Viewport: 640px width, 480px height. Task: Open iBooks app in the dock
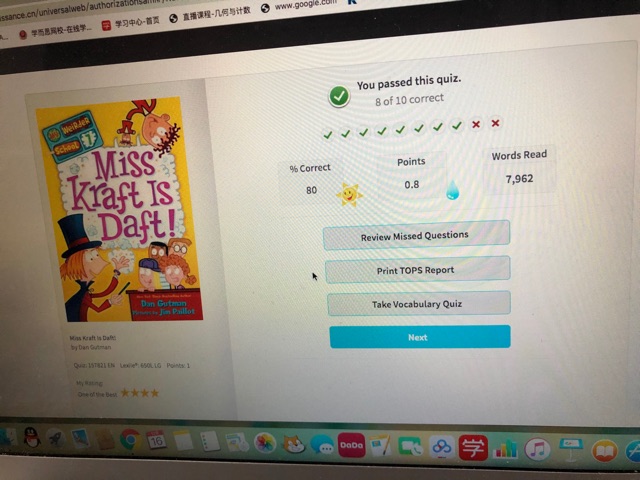point(604,451)
